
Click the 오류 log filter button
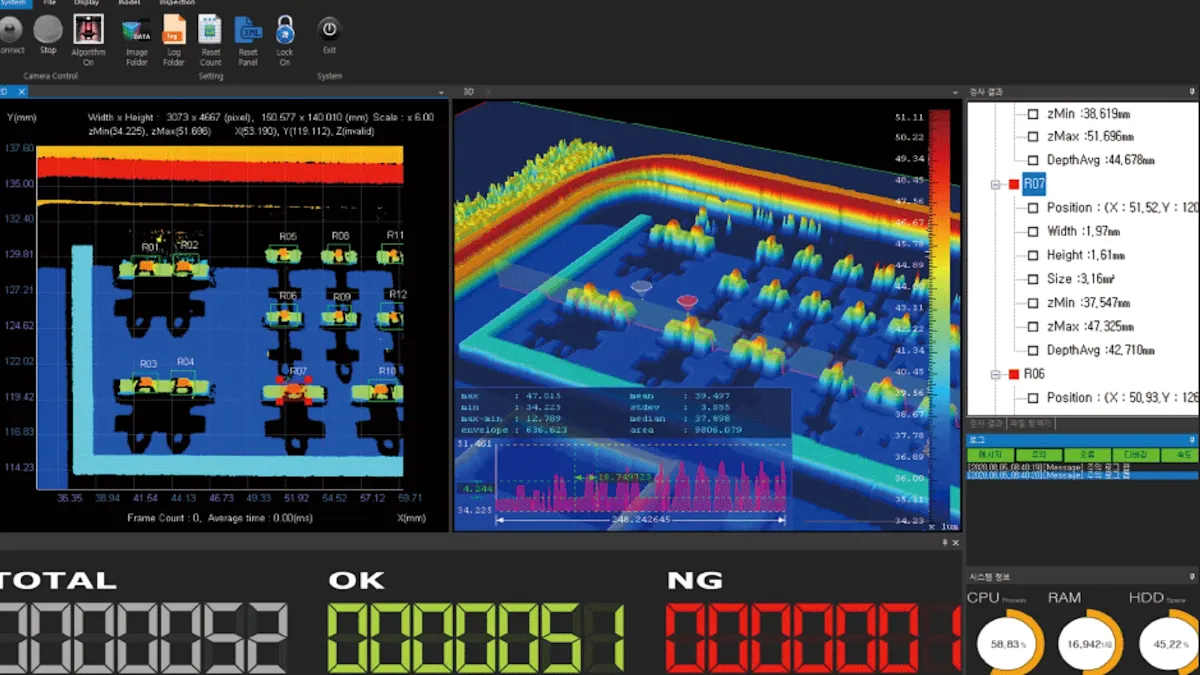1086,455
